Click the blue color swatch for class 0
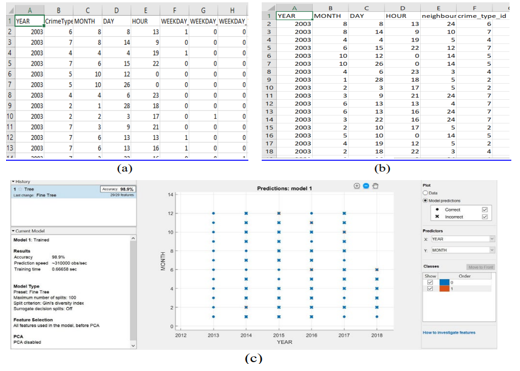 click(x=444, y=282)
